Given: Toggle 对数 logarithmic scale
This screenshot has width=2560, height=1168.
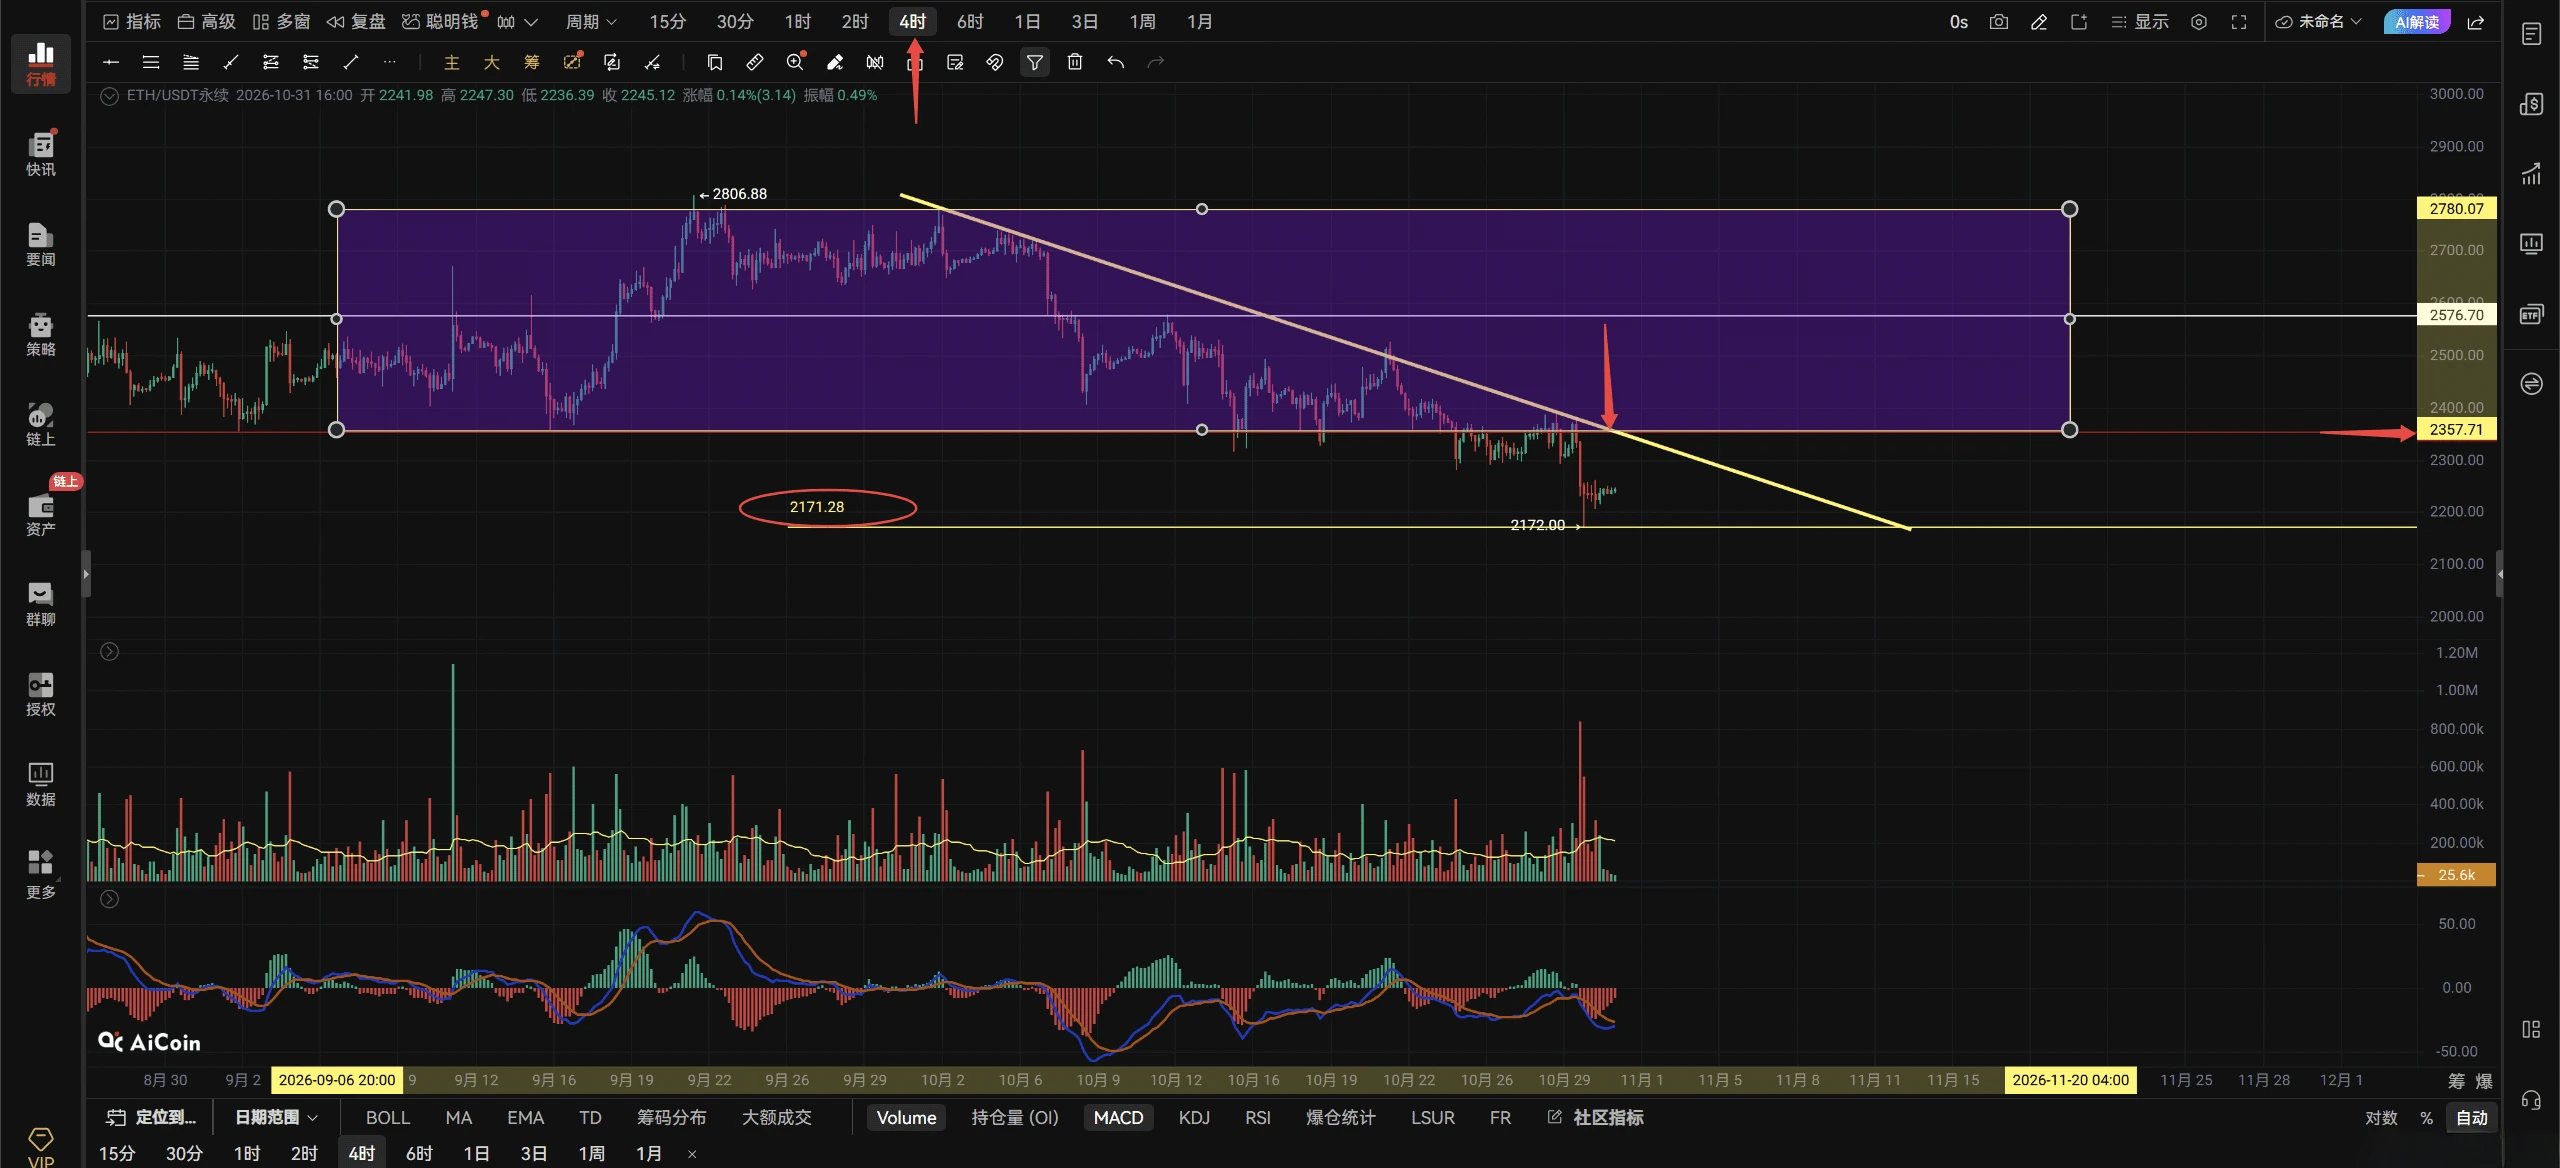Looking at the screenshot, I should pyautogui.click(x=2381, y=1118).
